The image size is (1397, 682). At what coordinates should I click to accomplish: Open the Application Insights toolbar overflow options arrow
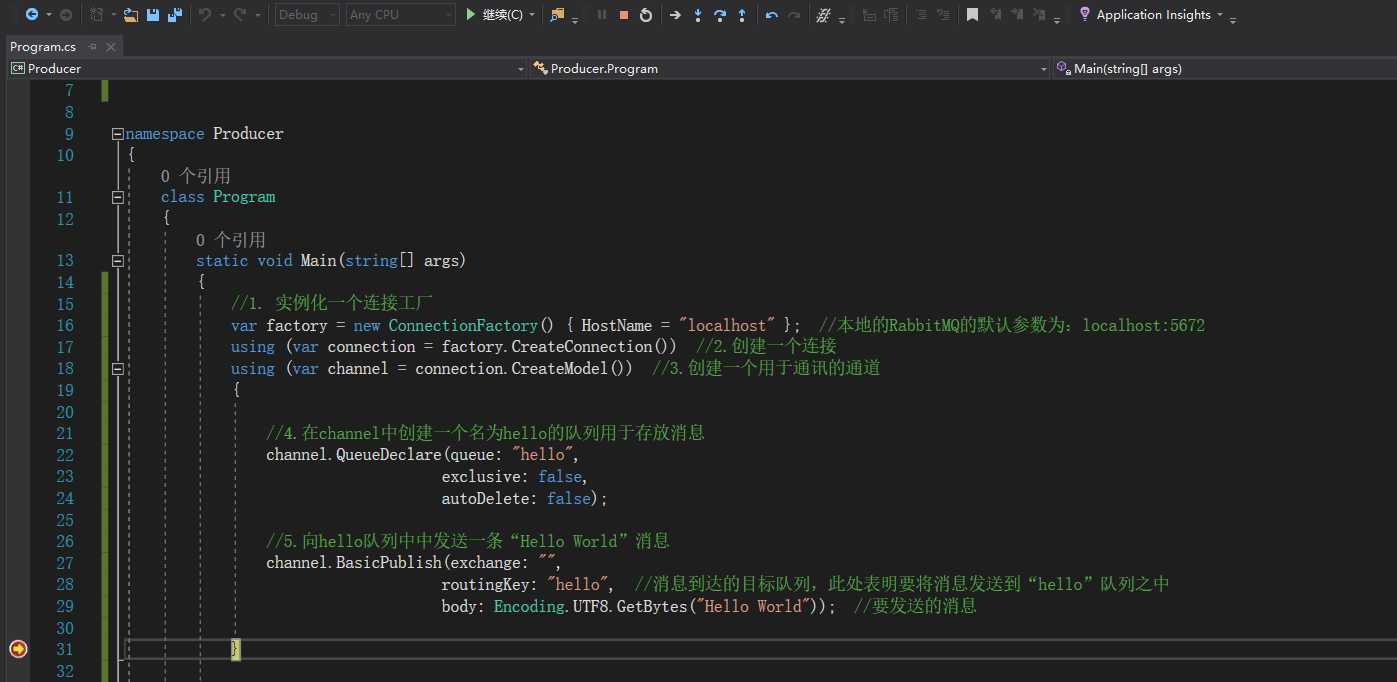1234,19
